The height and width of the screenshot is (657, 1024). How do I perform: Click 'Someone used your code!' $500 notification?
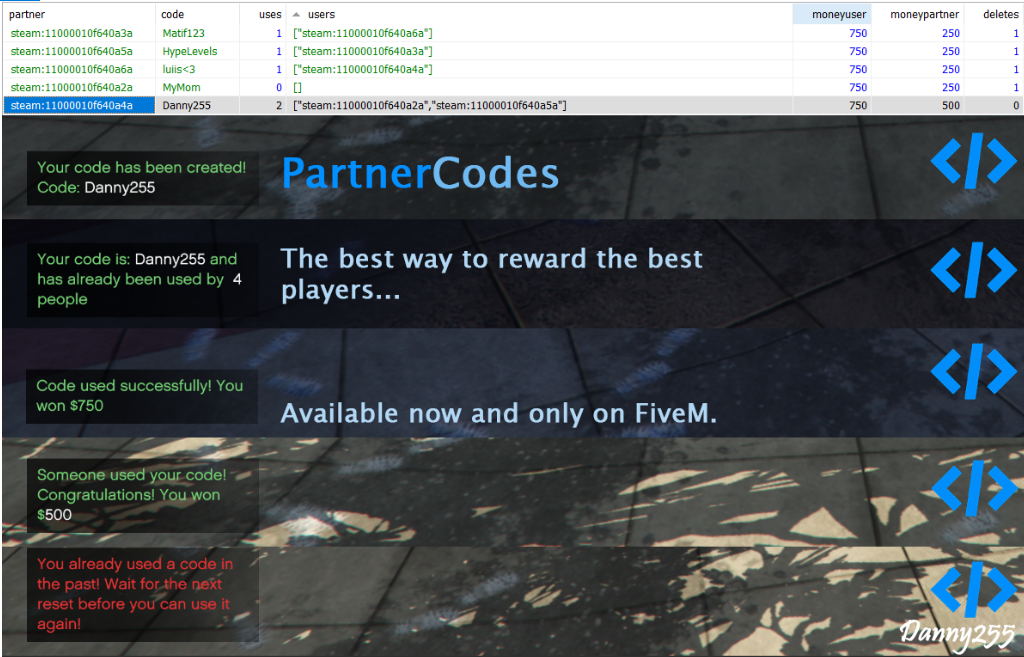point(142,495)
